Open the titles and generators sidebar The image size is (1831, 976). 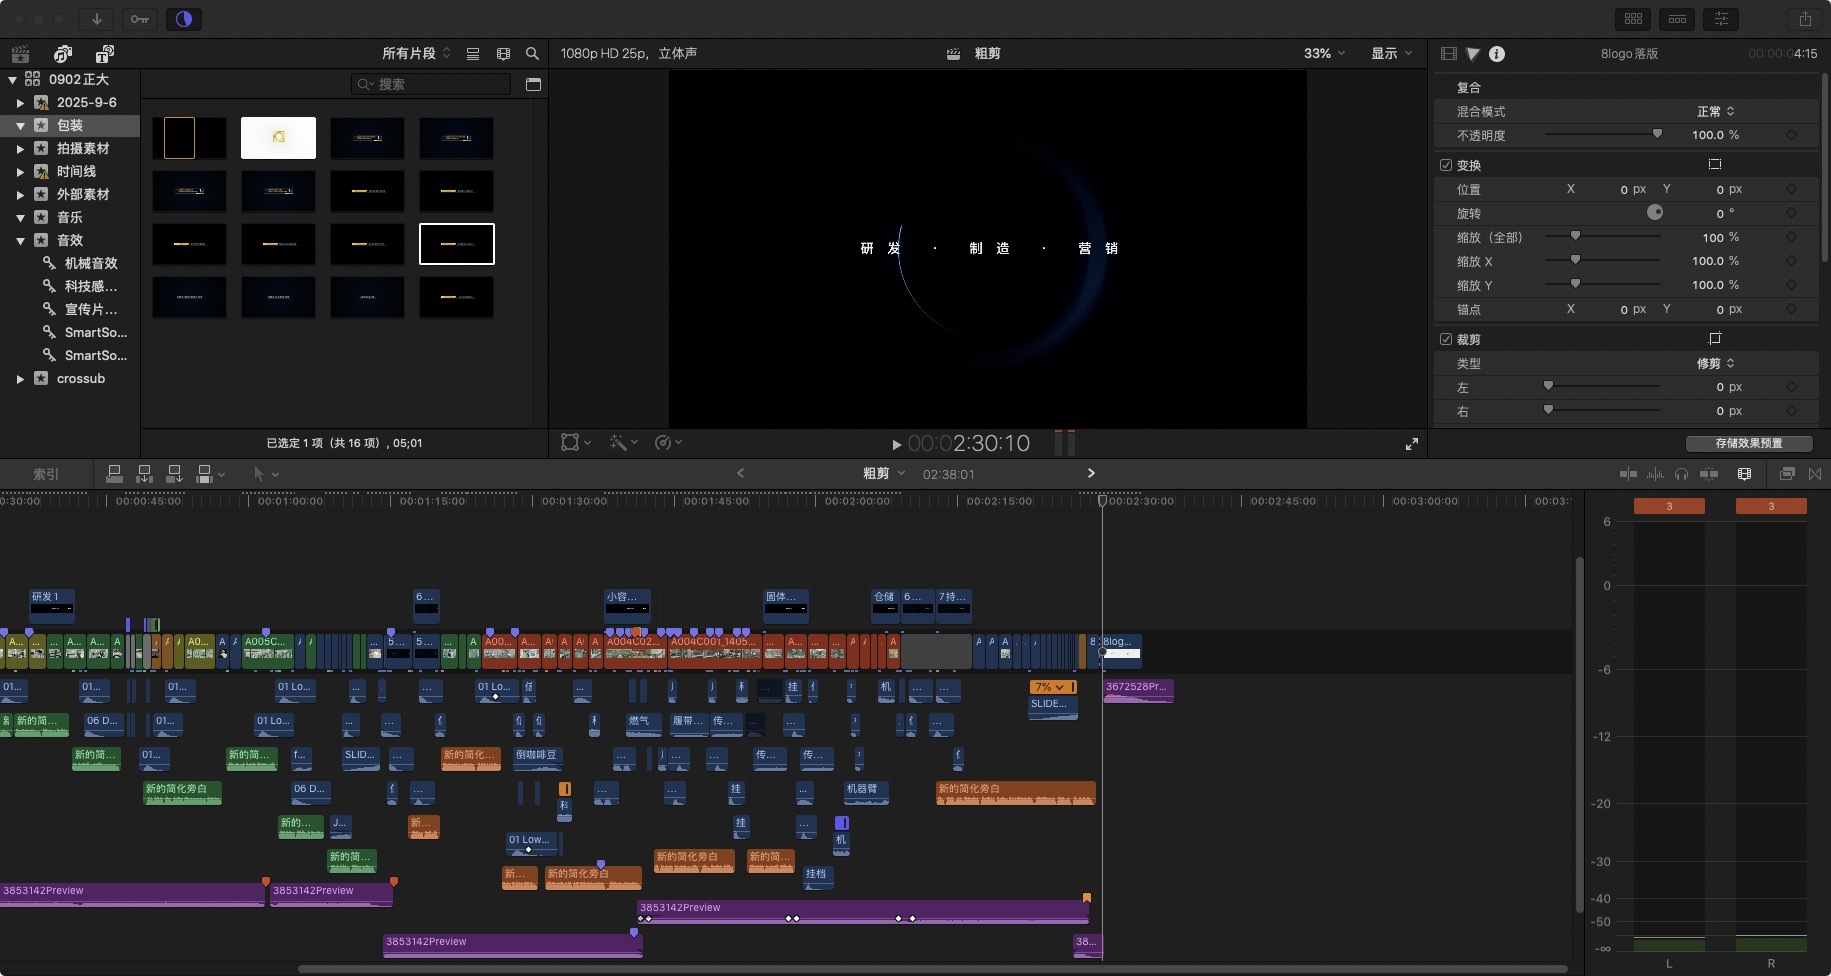coord(104,54)
